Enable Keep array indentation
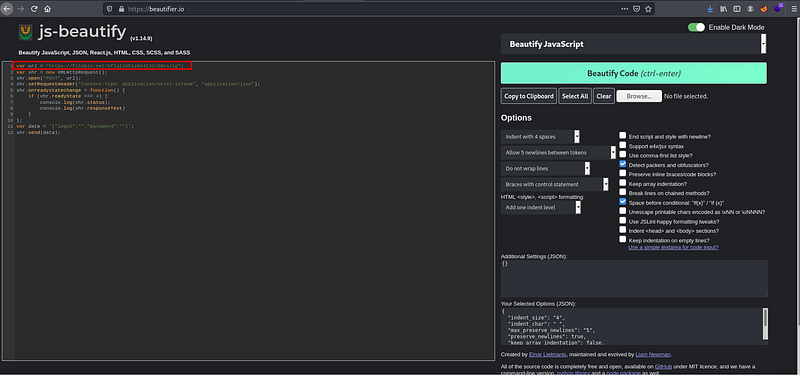 (623, 183)
